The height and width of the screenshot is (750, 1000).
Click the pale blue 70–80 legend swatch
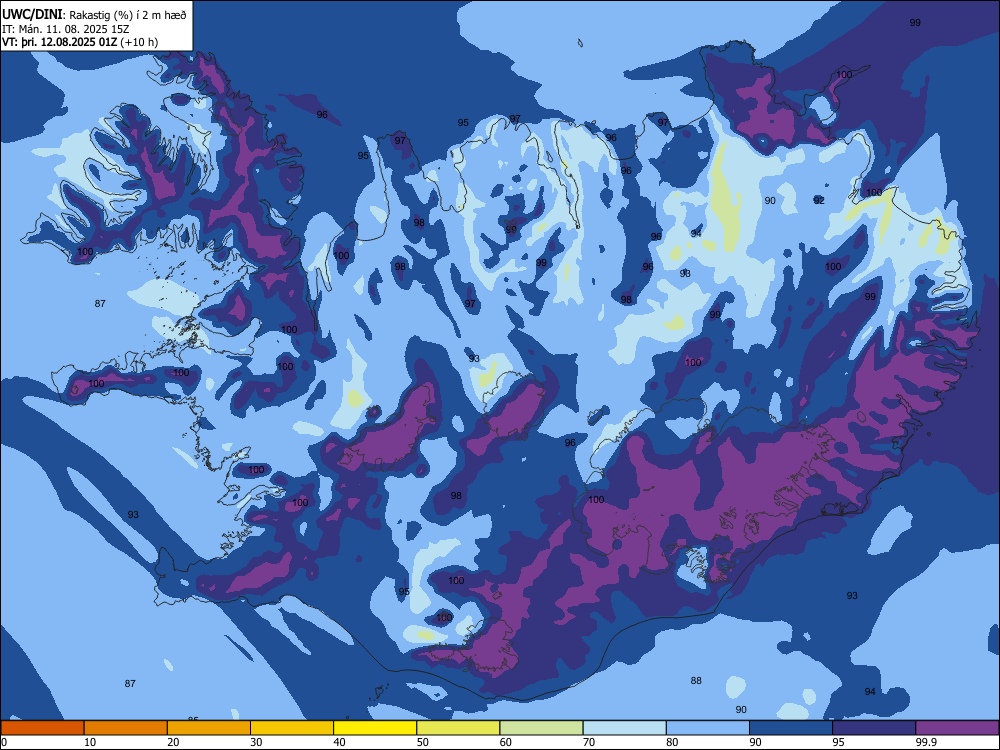624,728
